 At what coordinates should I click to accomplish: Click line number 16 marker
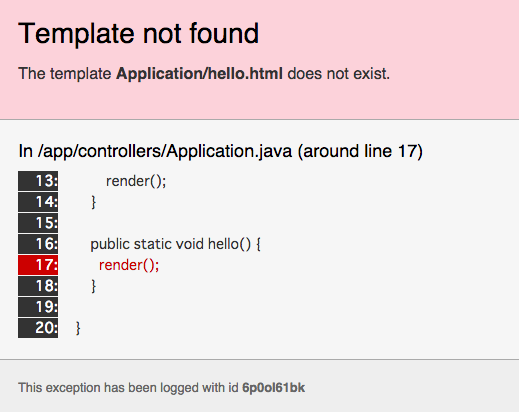pos(38,244)
